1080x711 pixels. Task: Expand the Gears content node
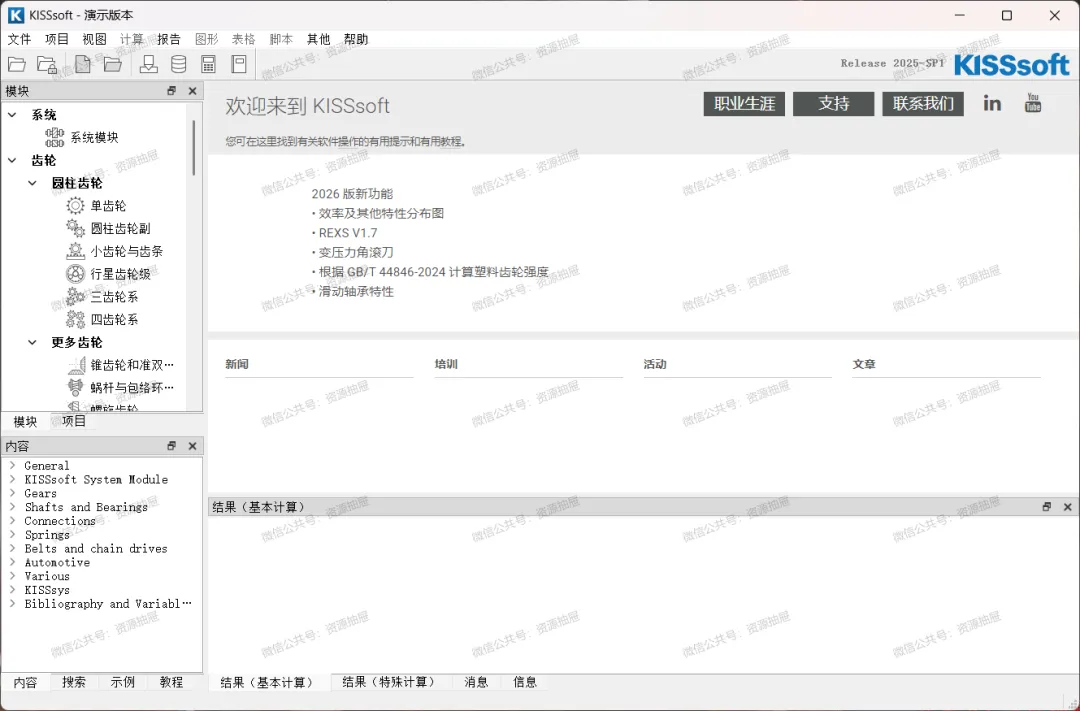(12, 493)
